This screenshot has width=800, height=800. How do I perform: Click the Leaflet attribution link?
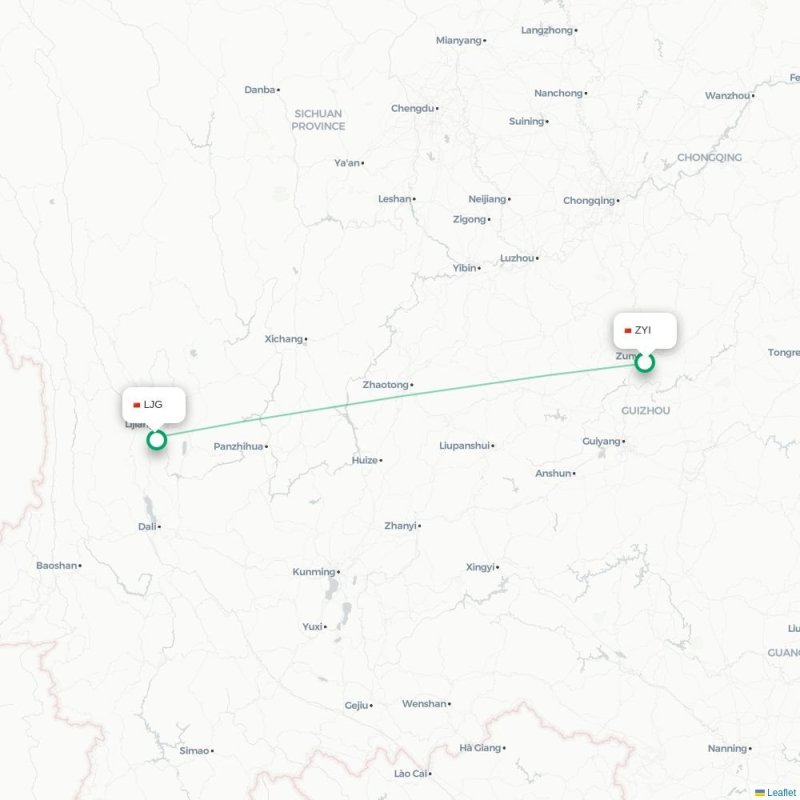[781, 792]
